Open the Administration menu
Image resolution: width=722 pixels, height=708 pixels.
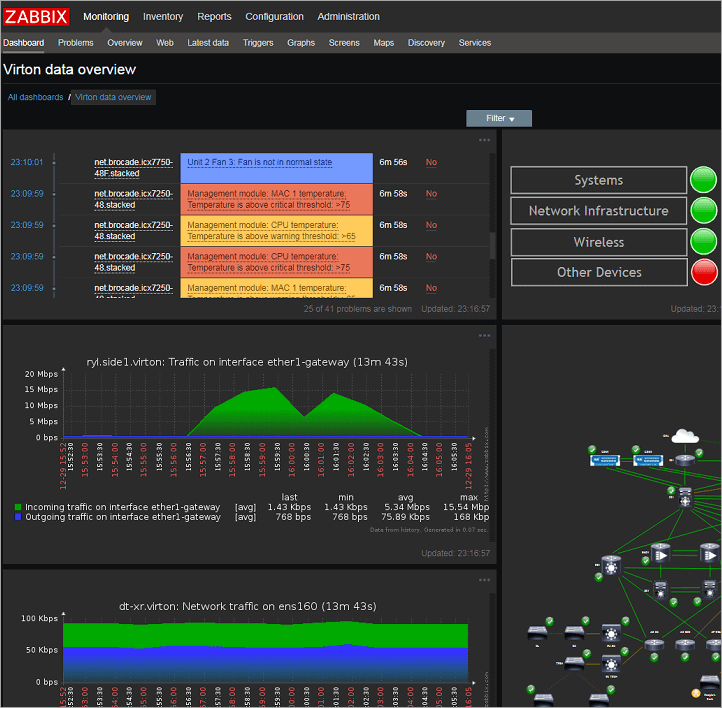[348, 16]
